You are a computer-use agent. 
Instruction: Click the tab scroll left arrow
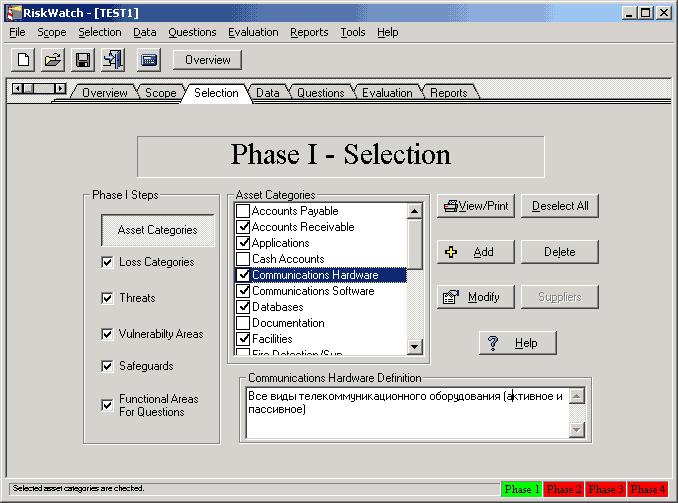(17, 89)
